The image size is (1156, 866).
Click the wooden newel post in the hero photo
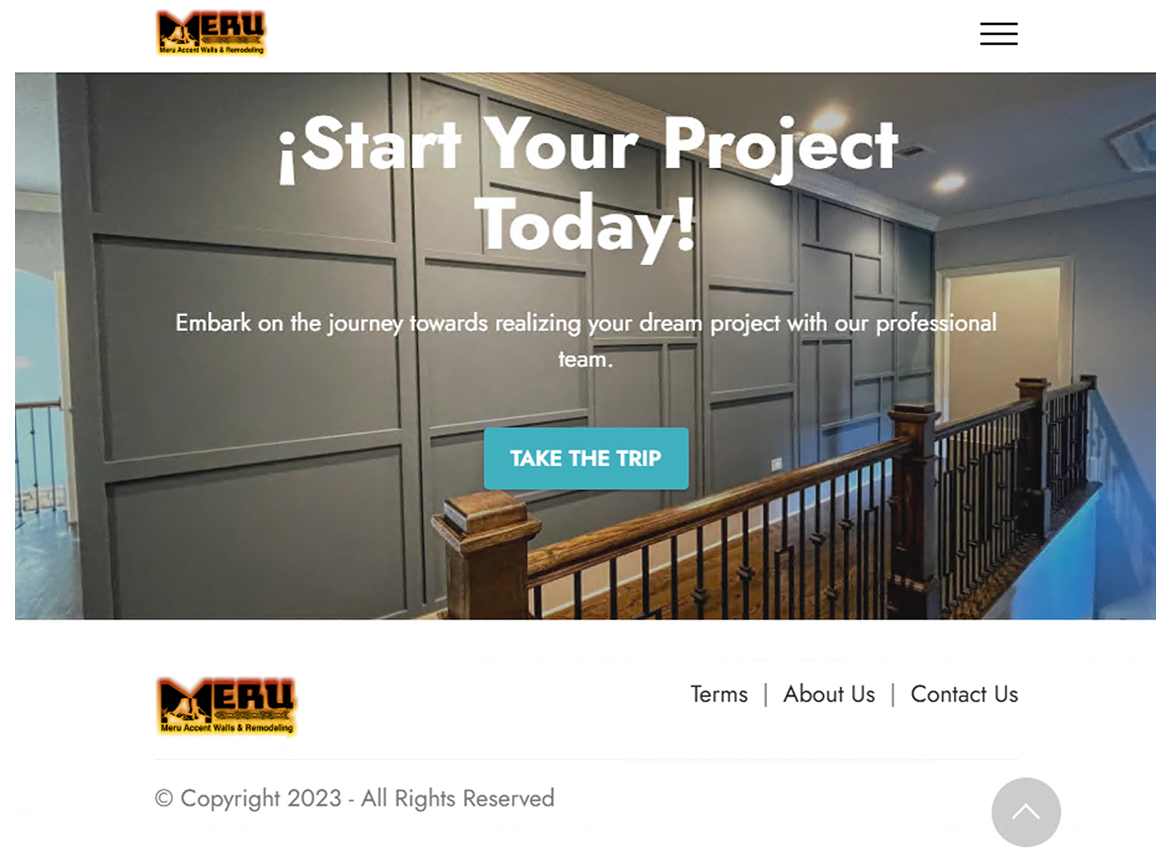pos(487,553)
